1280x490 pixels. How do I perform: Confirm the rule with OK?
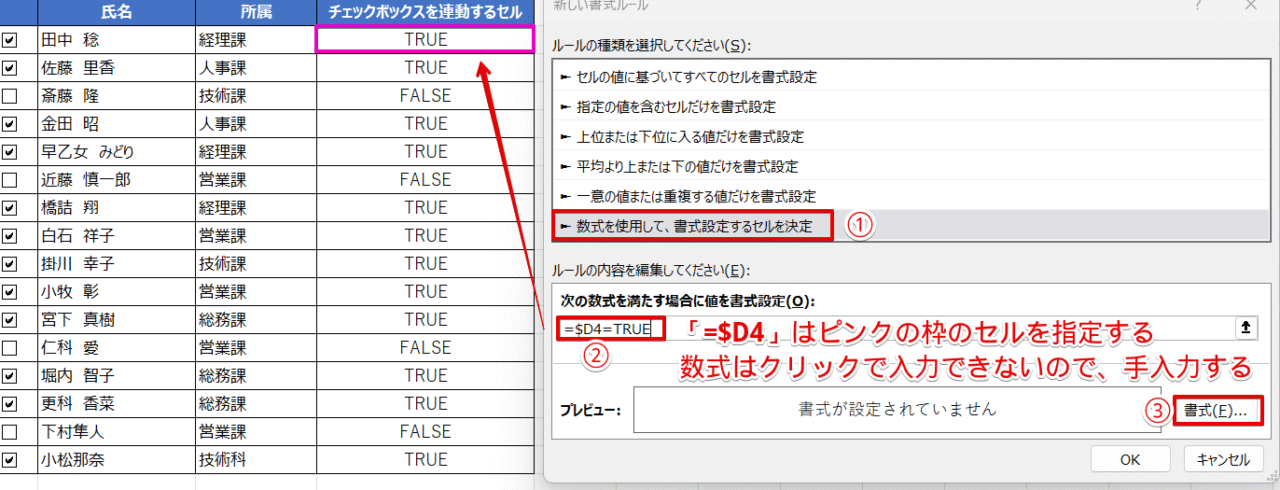(x=1130, y=460)
